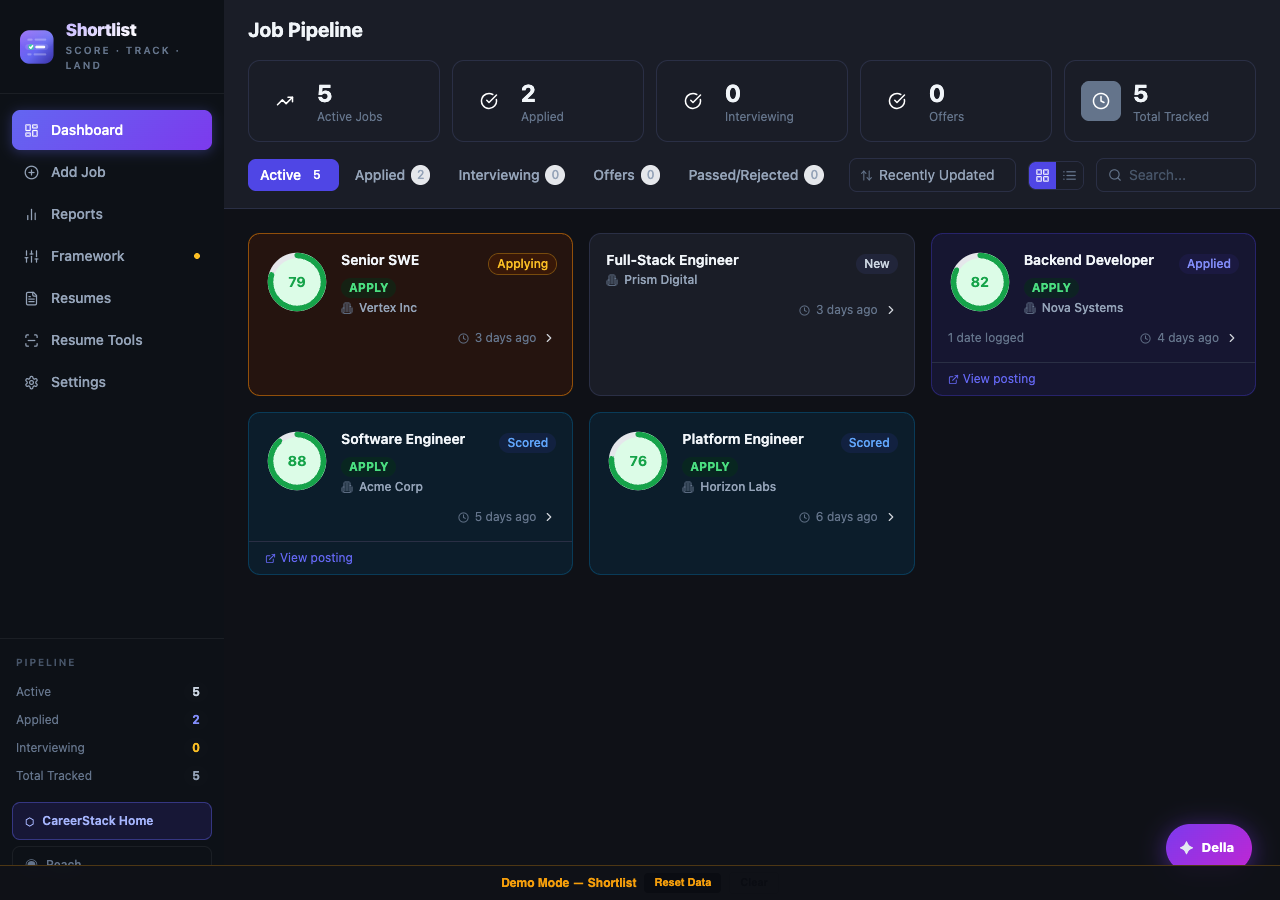Switch to grid view layout

coord(1042,175)
